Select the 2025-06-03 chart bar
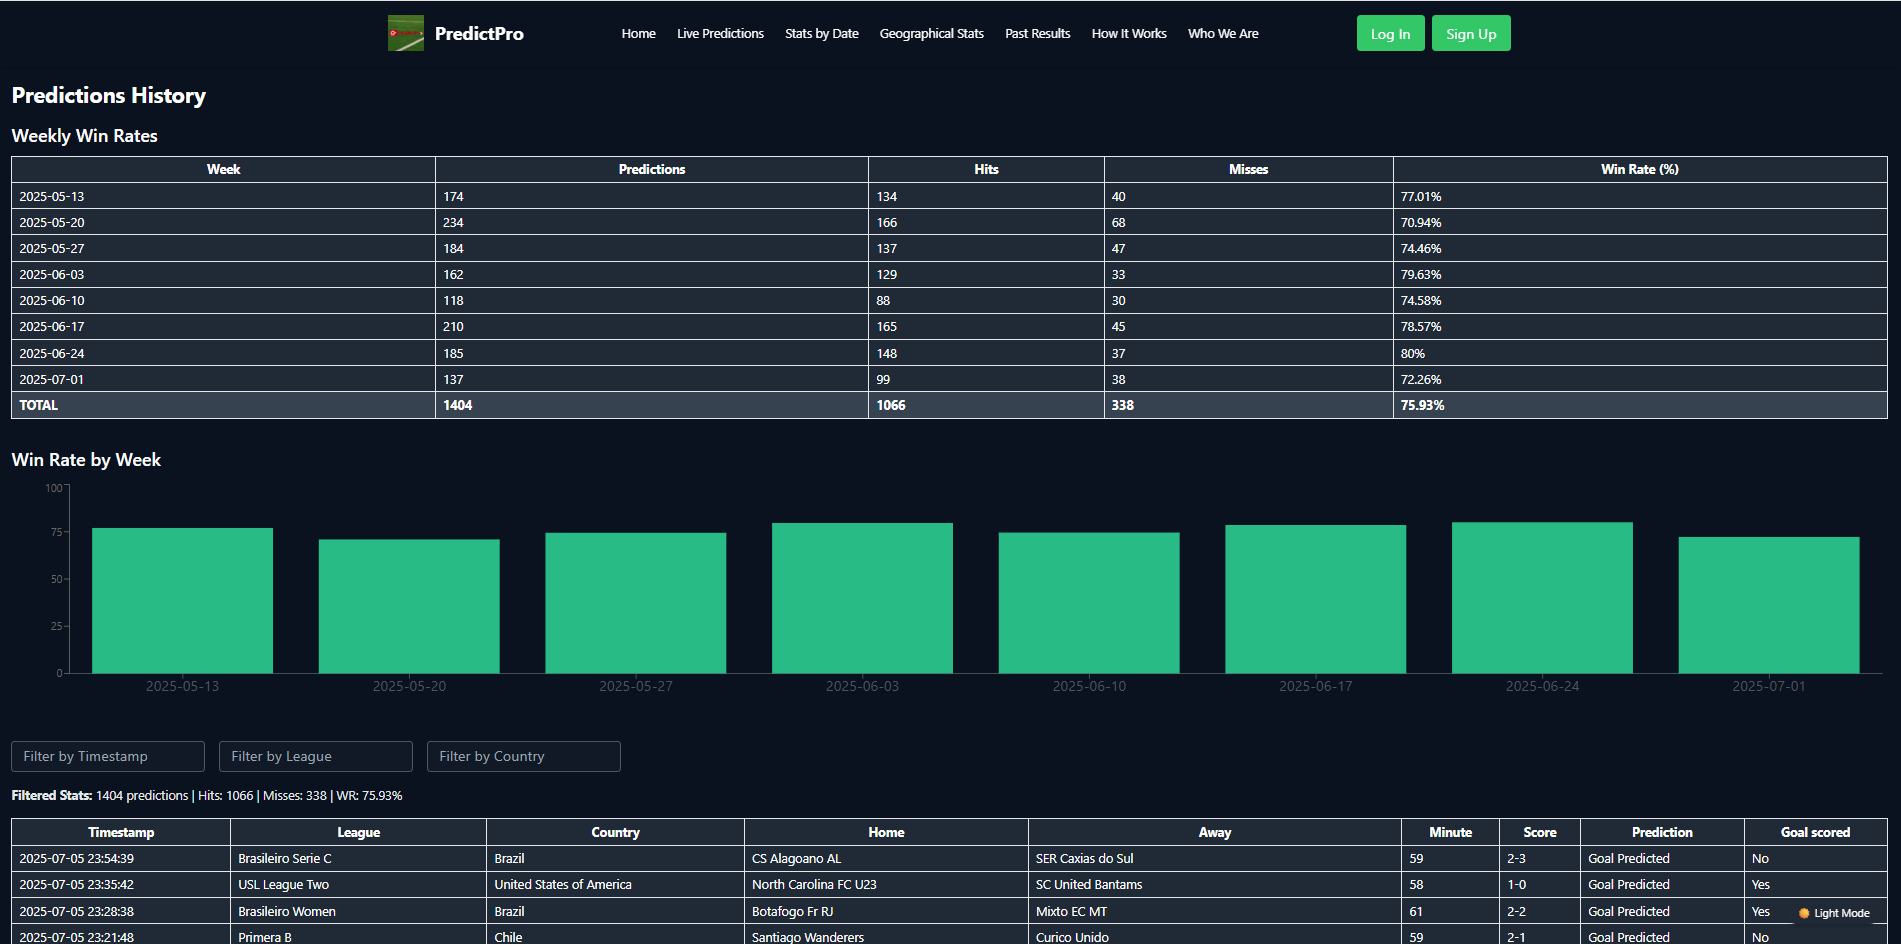The width and height of the screenshot is (1901, 944). coord(862,598)
